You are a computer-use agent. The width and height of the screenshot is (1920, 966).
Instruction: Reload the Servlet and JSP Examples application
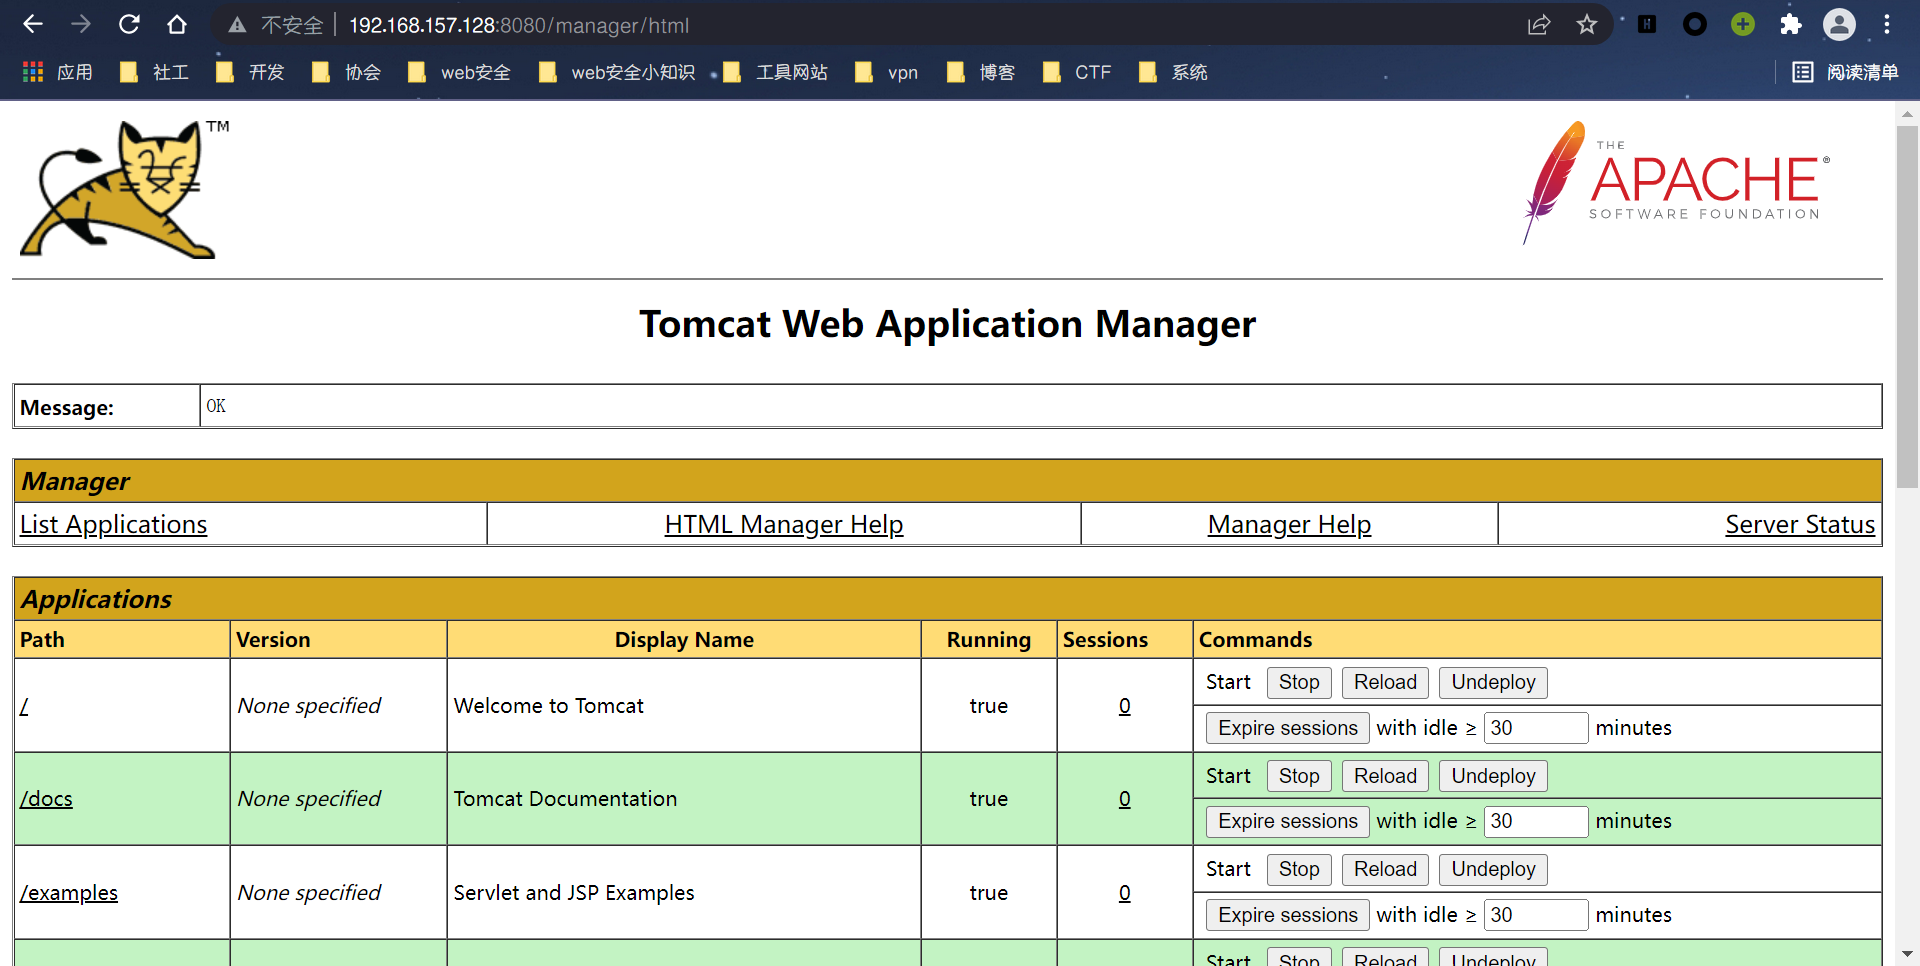[1385, 869]
